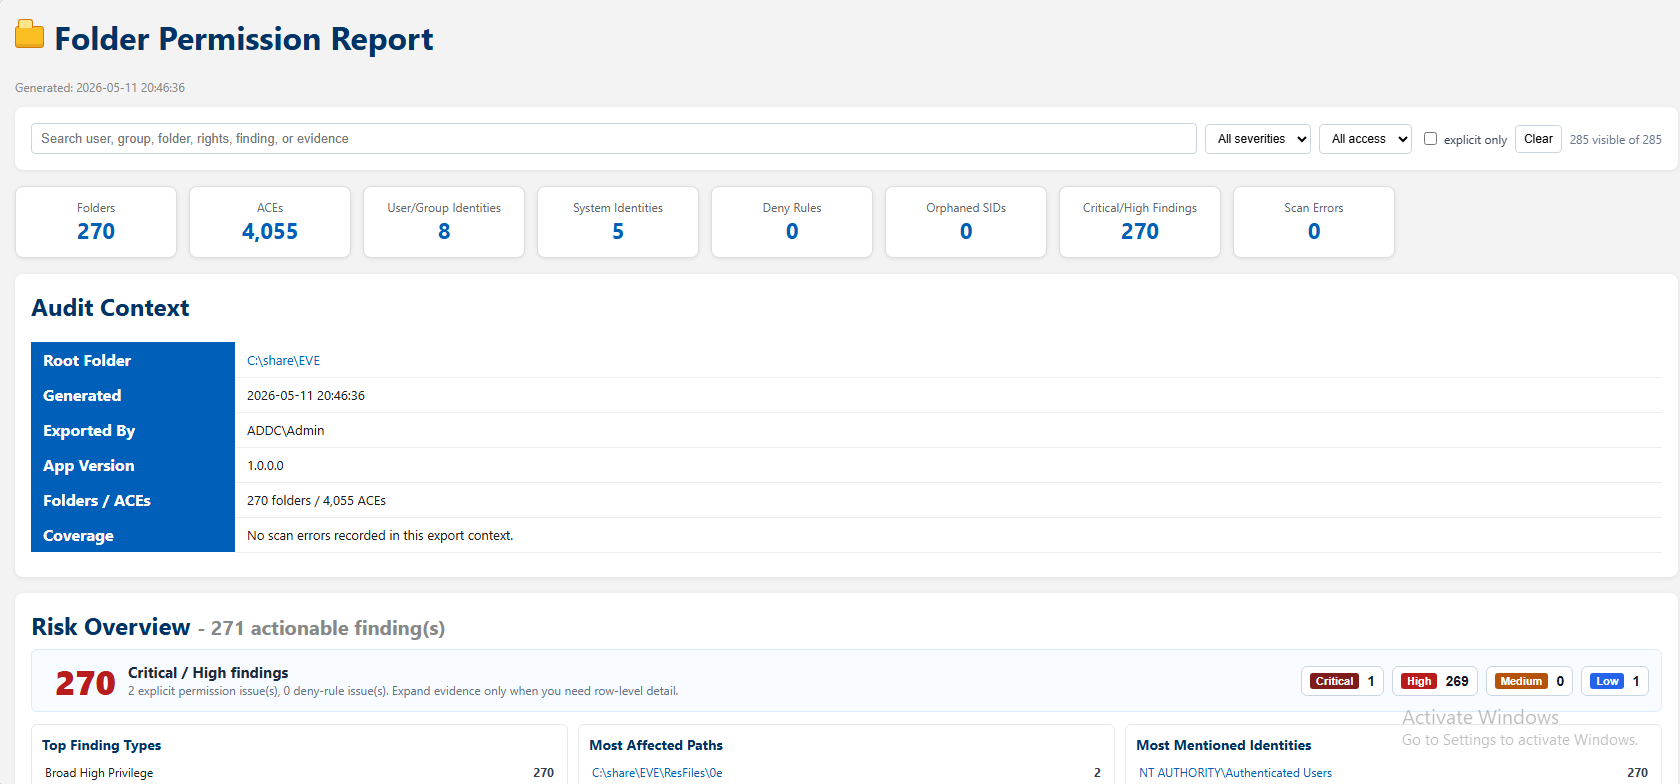Click the Top Finding Types heading
Image resolution: width=1680 pixels, height=784 pixels.
pyautogui.click(x=101, y=745)
